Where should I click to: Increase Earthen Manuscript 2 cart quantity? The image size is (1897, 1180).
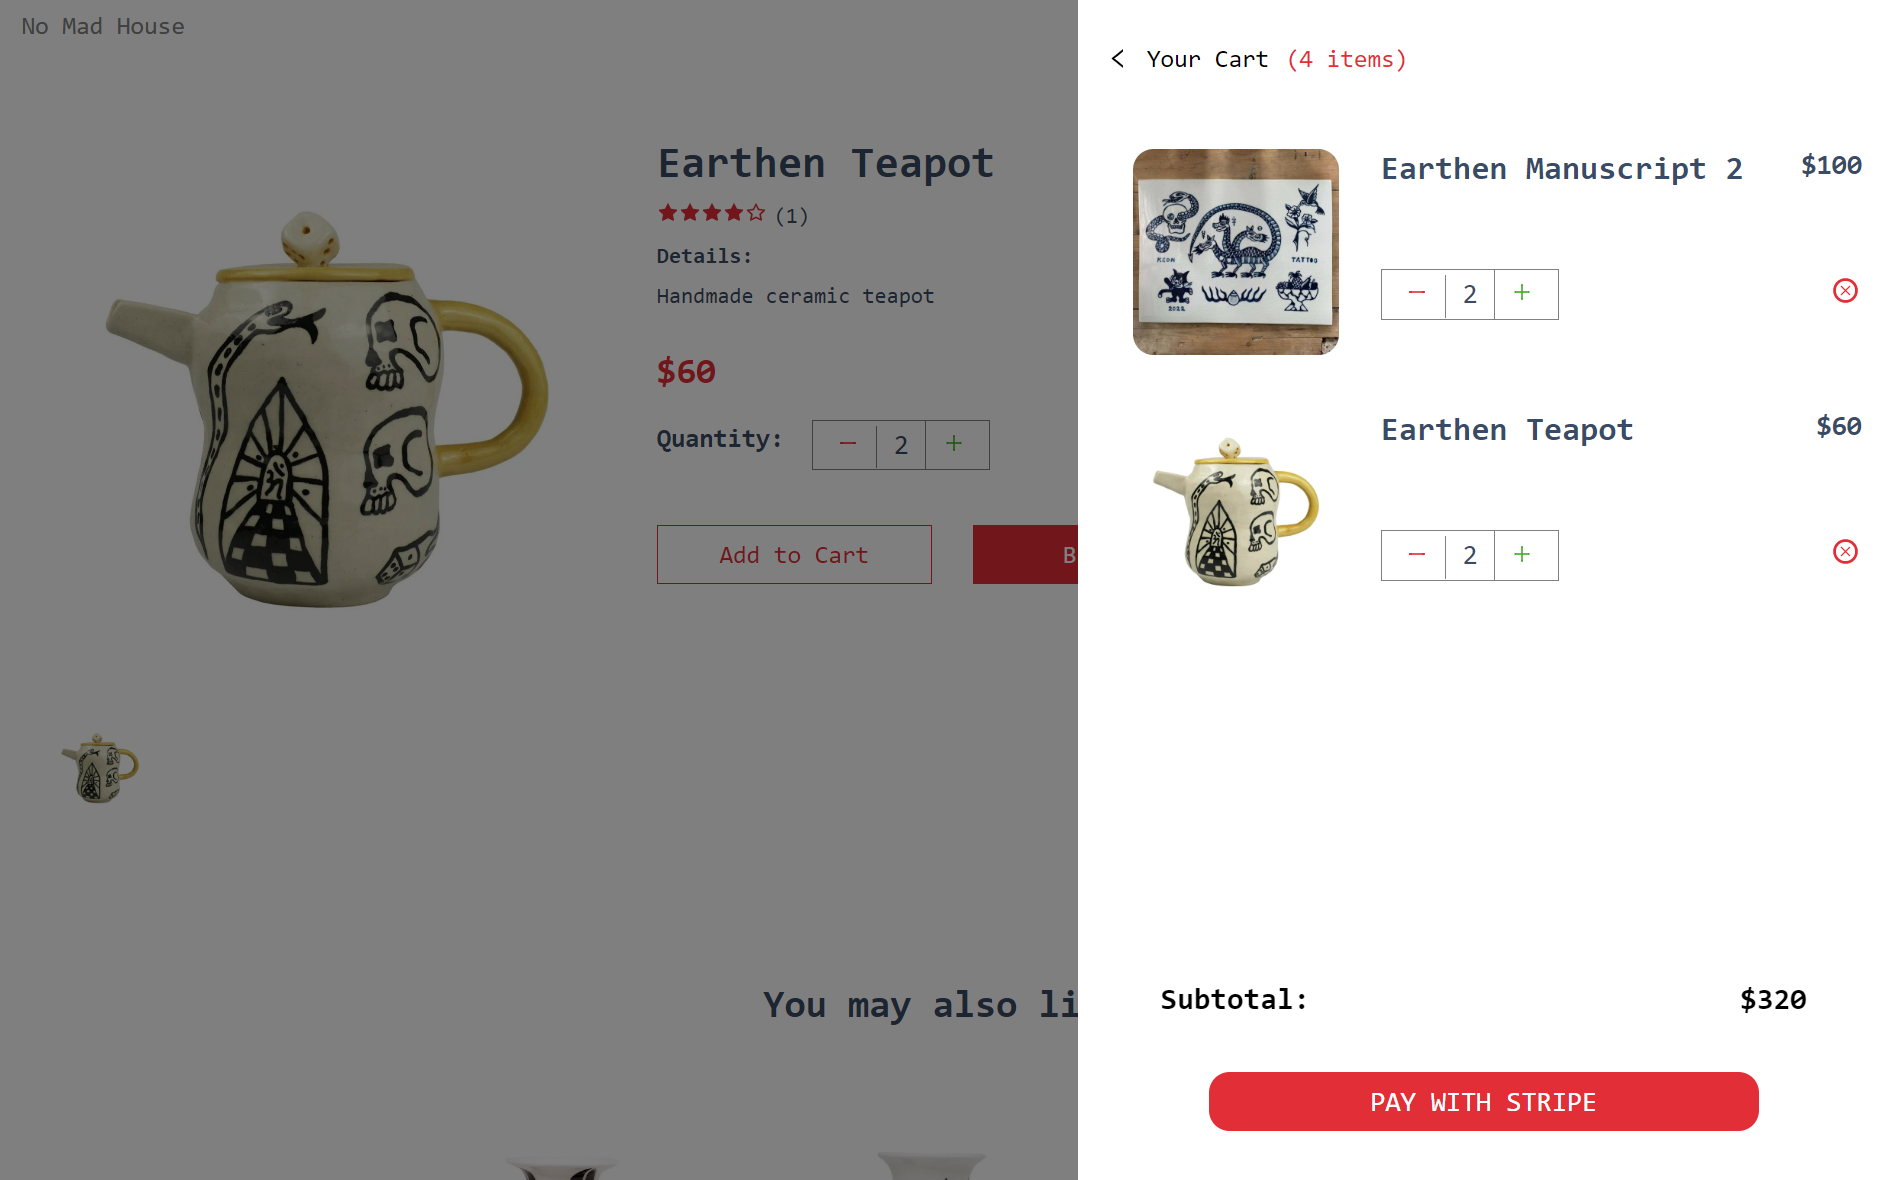click(1522, 294)
